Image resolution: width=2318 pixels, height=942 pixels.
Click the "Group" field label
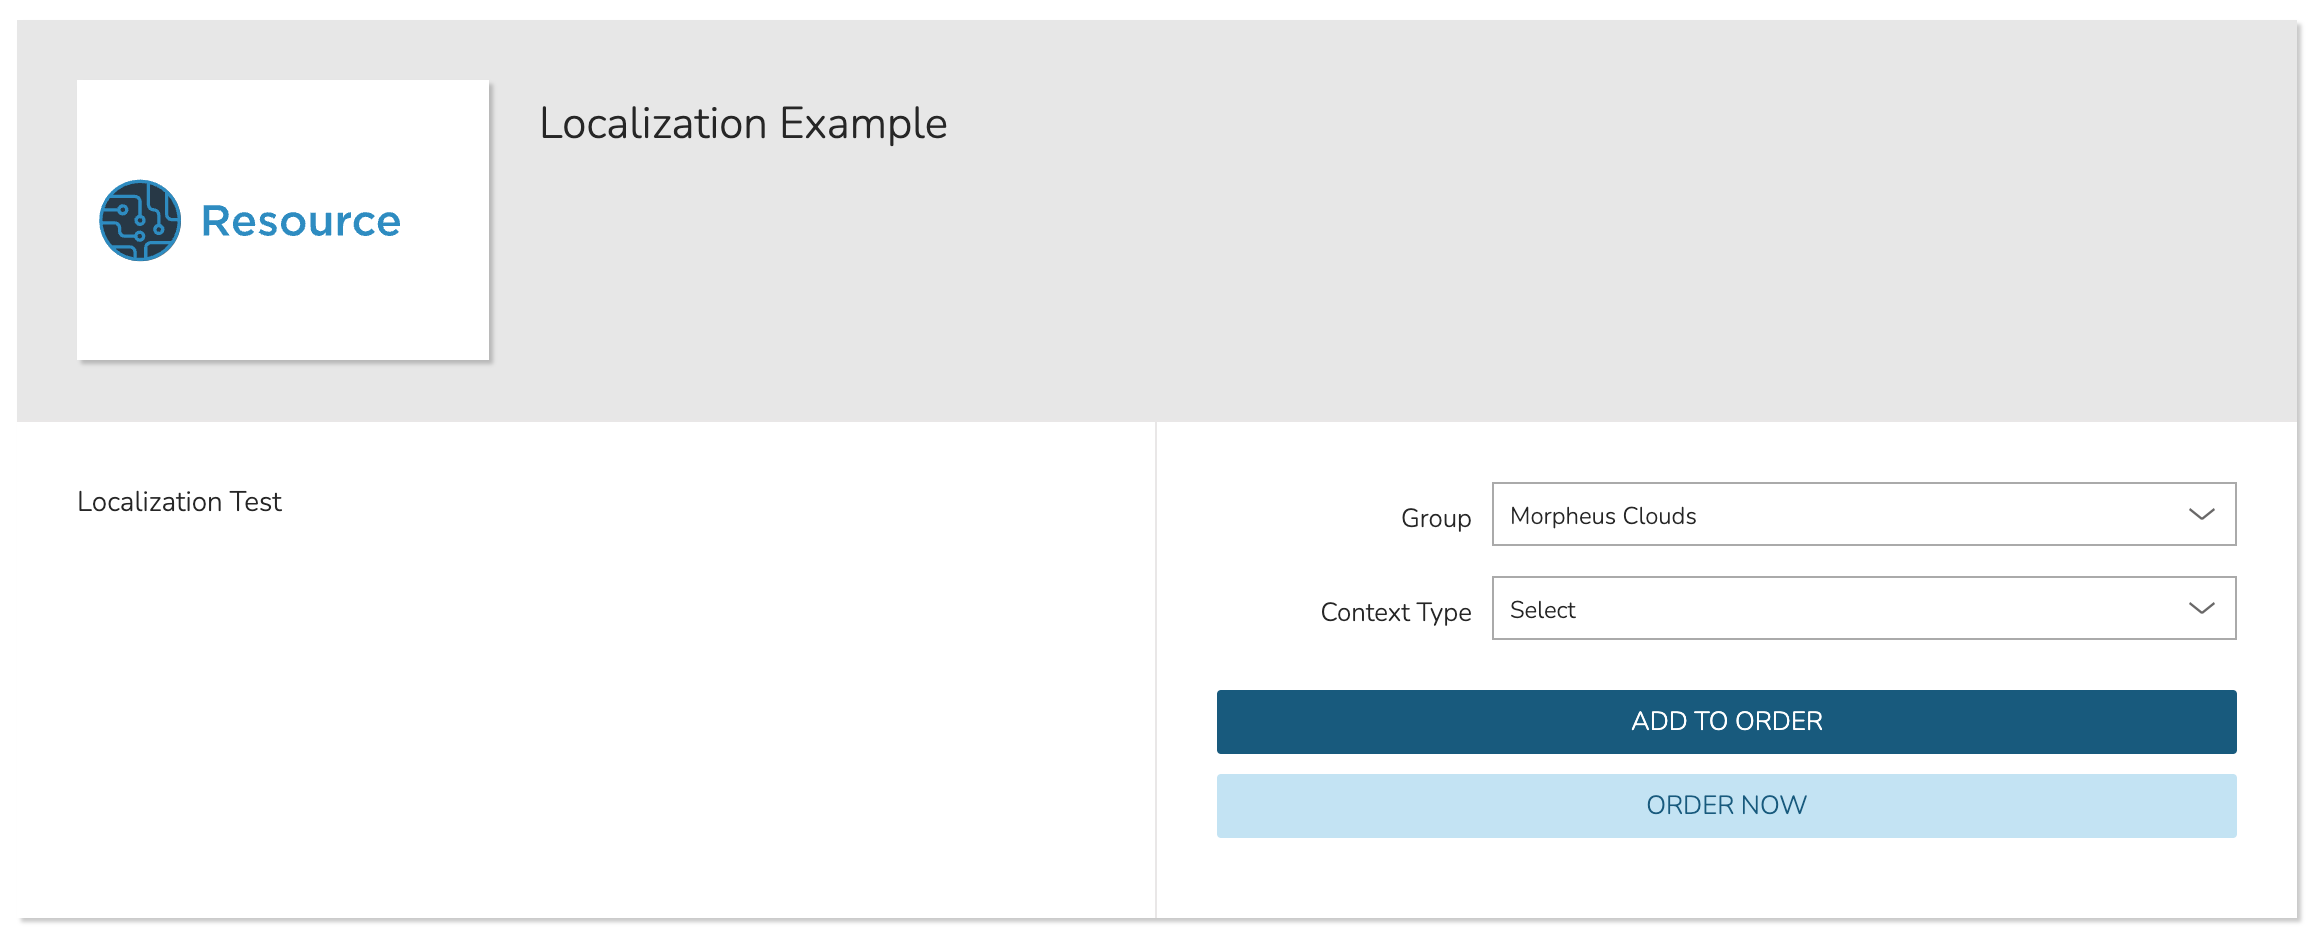point(1435,518)
